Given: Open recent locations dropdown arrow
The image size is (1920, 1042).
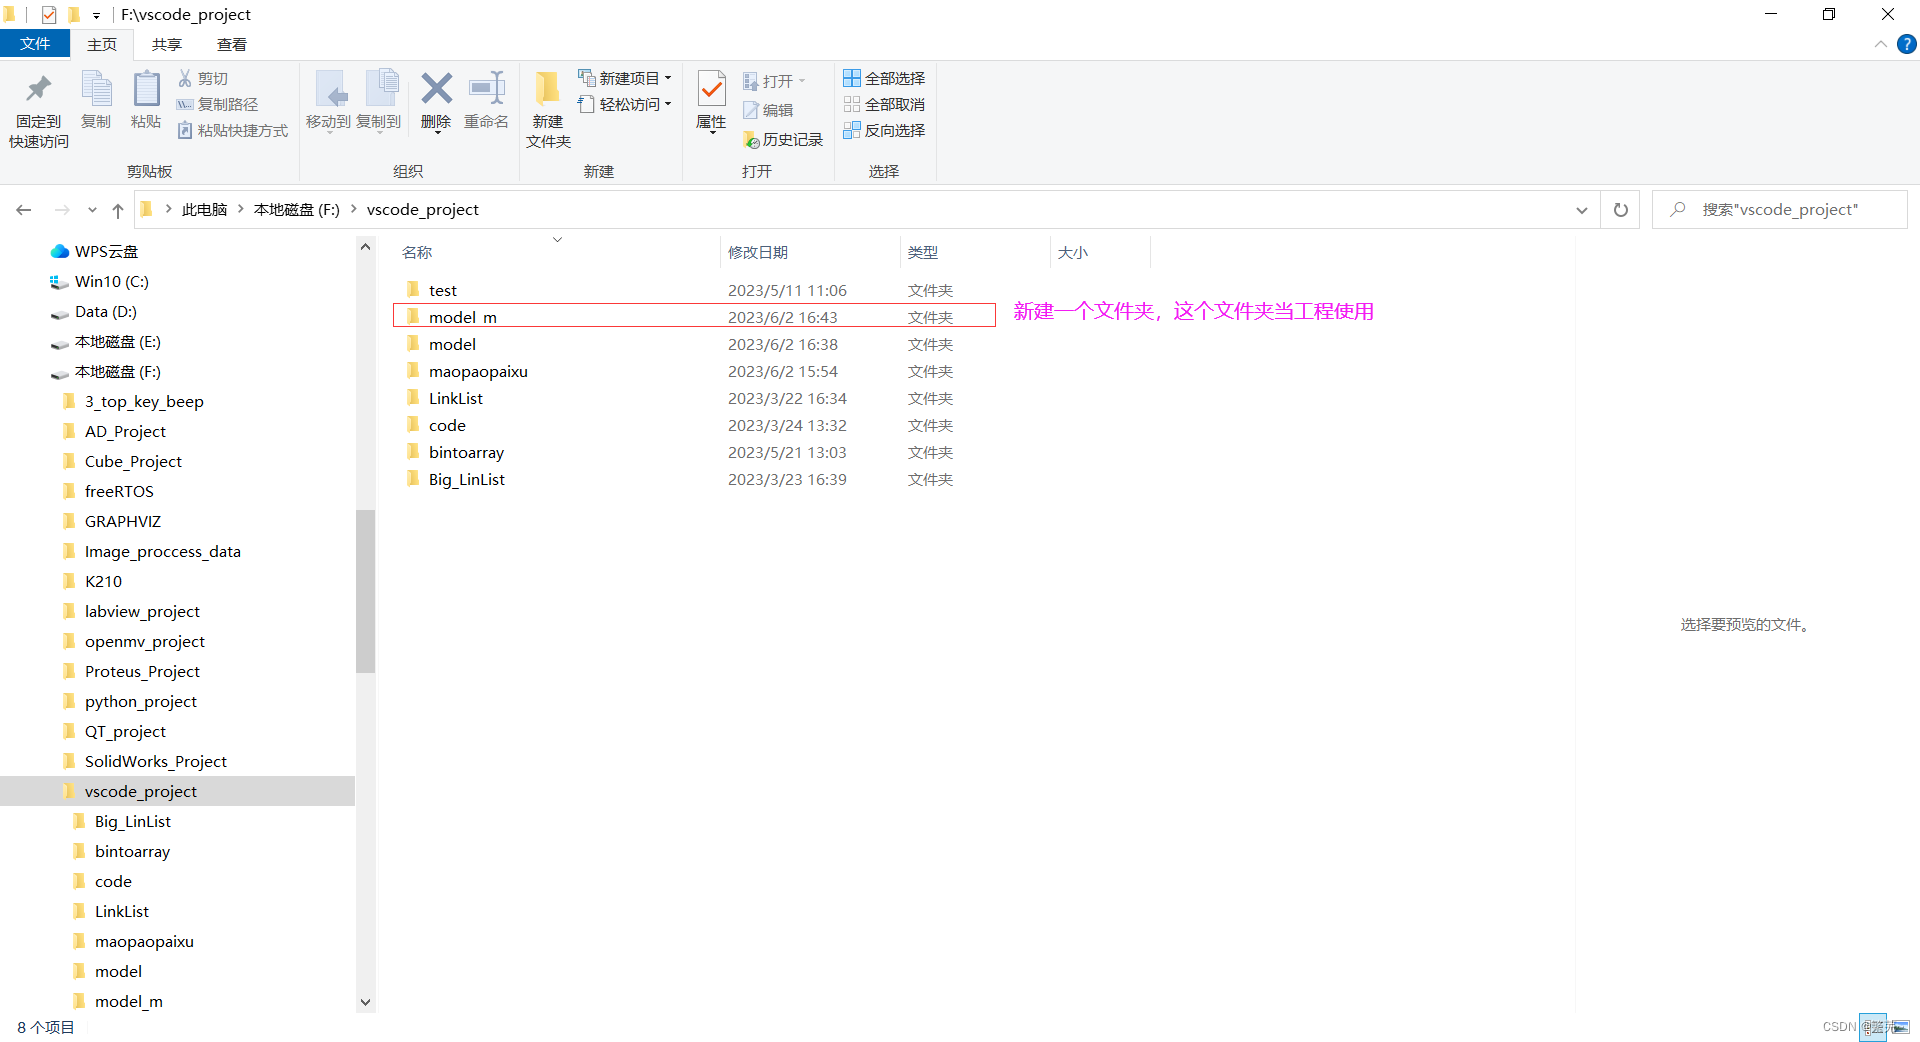Looking at the screenshot, I should (x=92, y=210).
